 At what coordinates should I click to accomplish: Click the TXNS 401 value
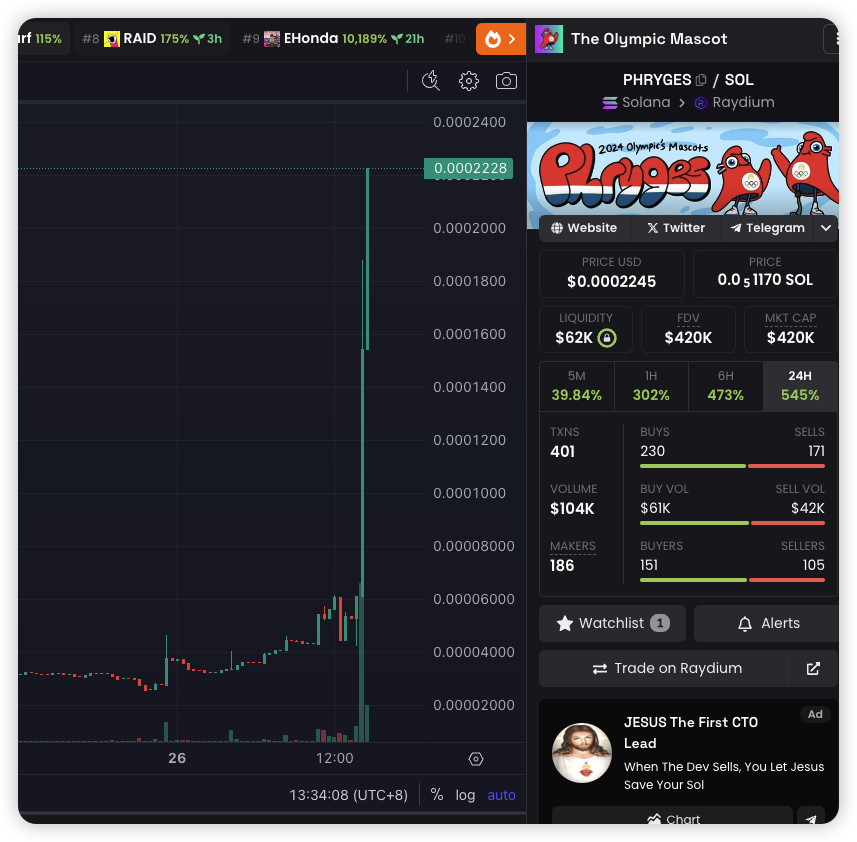562,452
